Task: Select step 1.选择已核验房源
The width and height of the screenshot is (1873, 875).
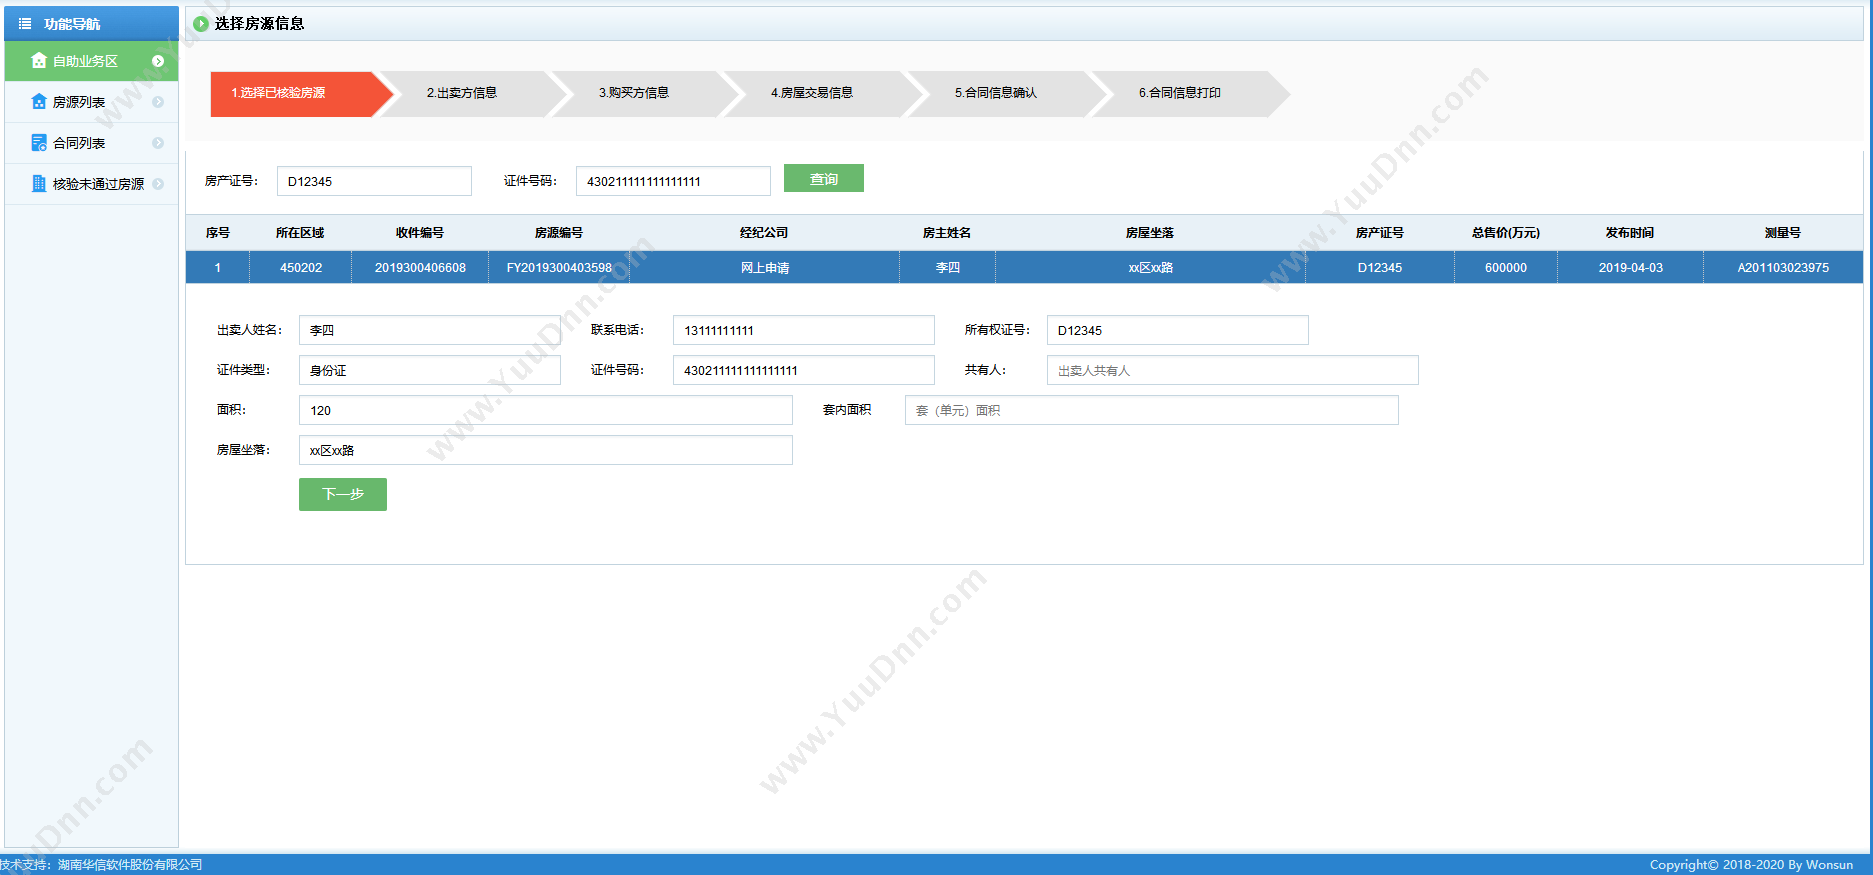Action: pos(300,93)
